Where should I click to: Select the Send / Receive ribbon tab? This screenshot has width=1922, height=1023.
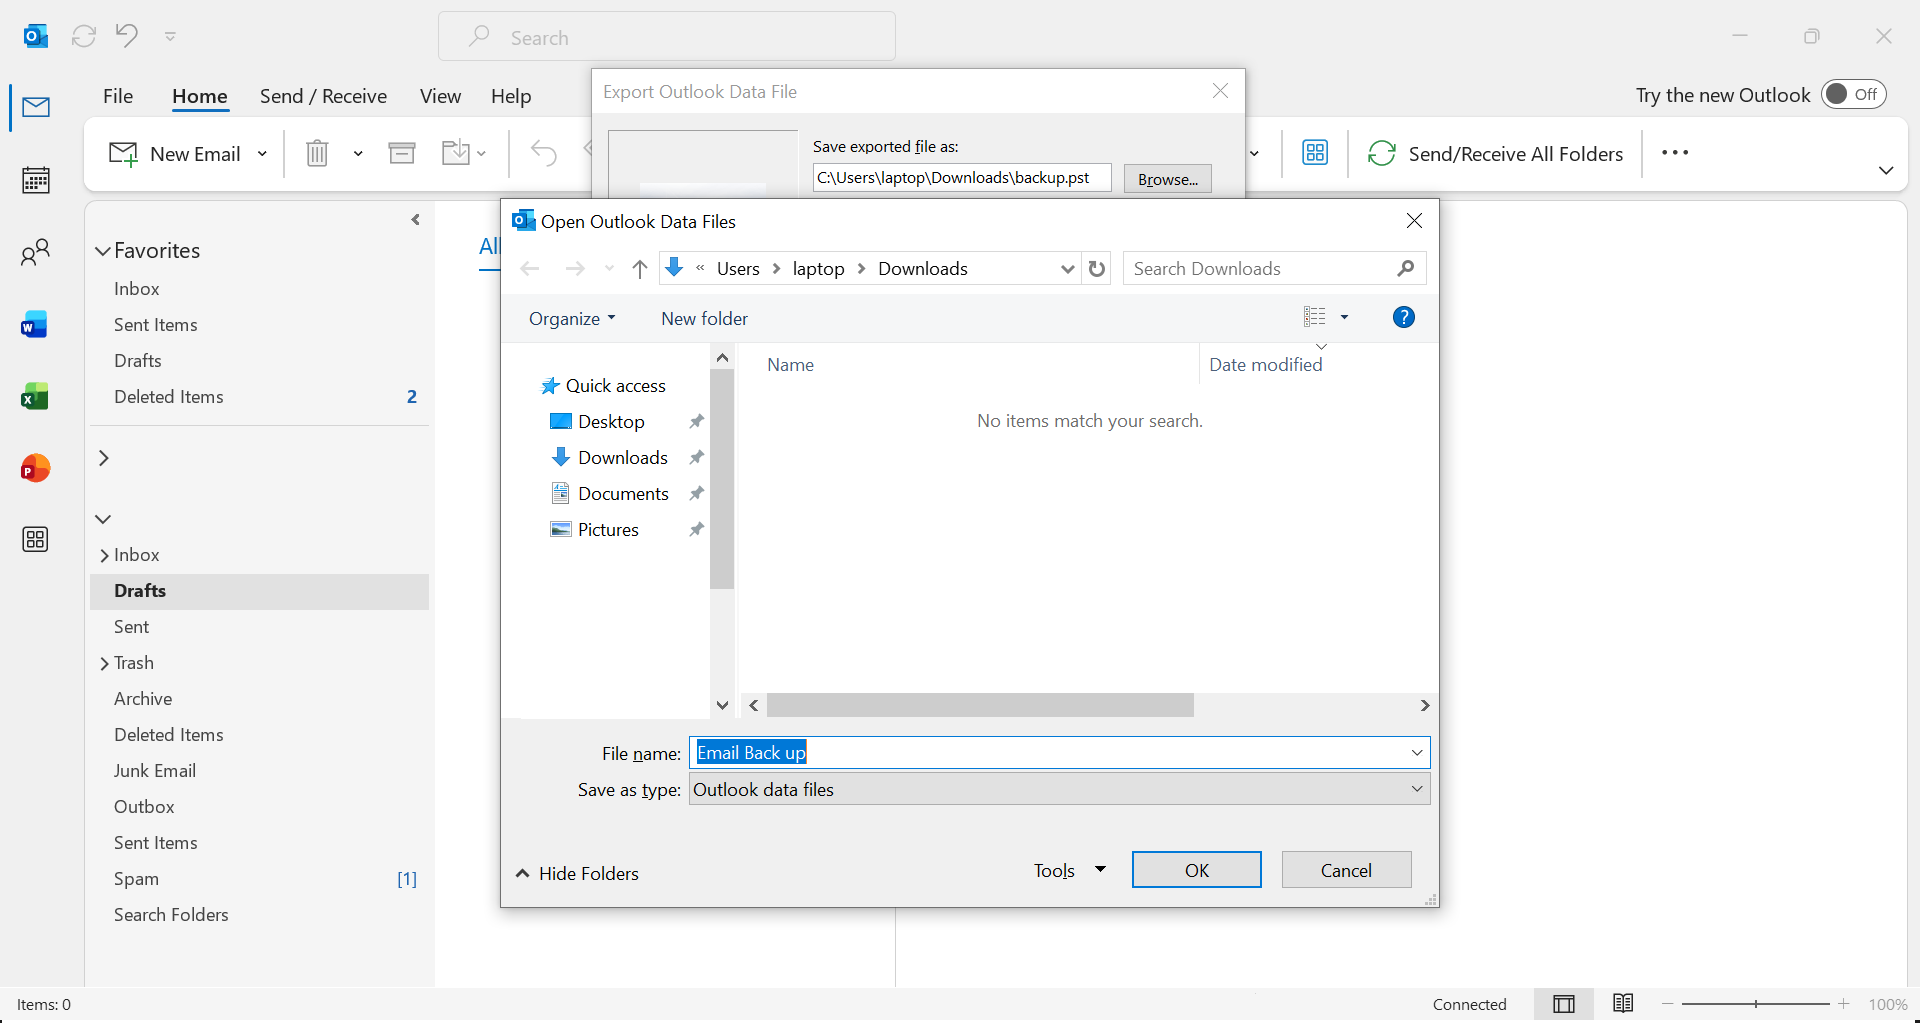(x=323, y=96)
